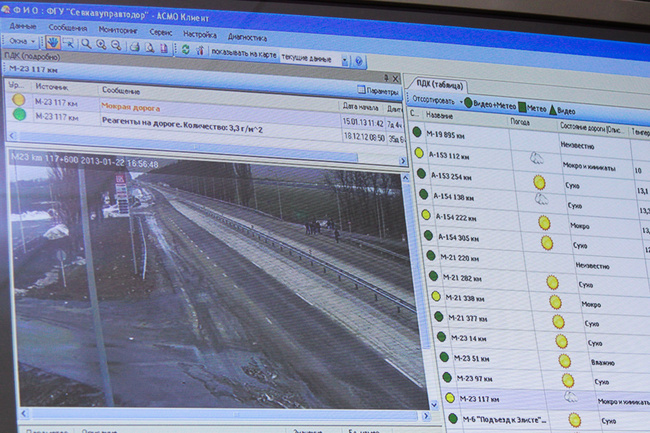Viewport: 650px width, 433px height.
Task: Click camera view scroll-up arrow
Action: 405,178
